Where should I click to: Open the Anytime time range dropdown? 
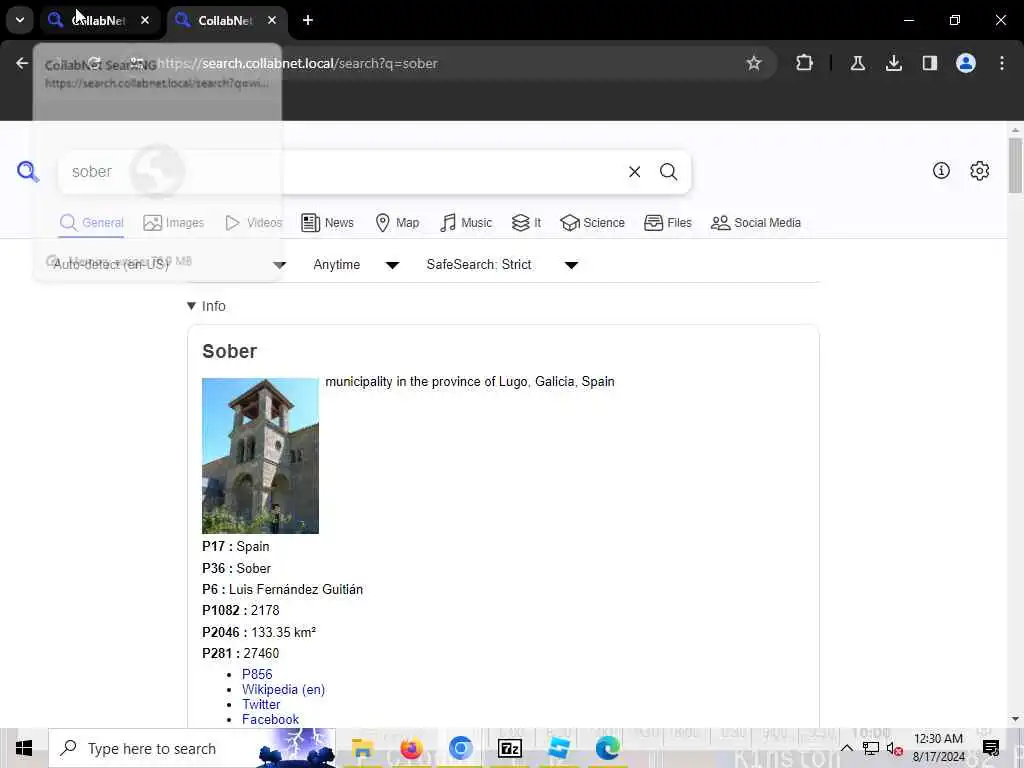pyautogui.click(x=356, y=264)
